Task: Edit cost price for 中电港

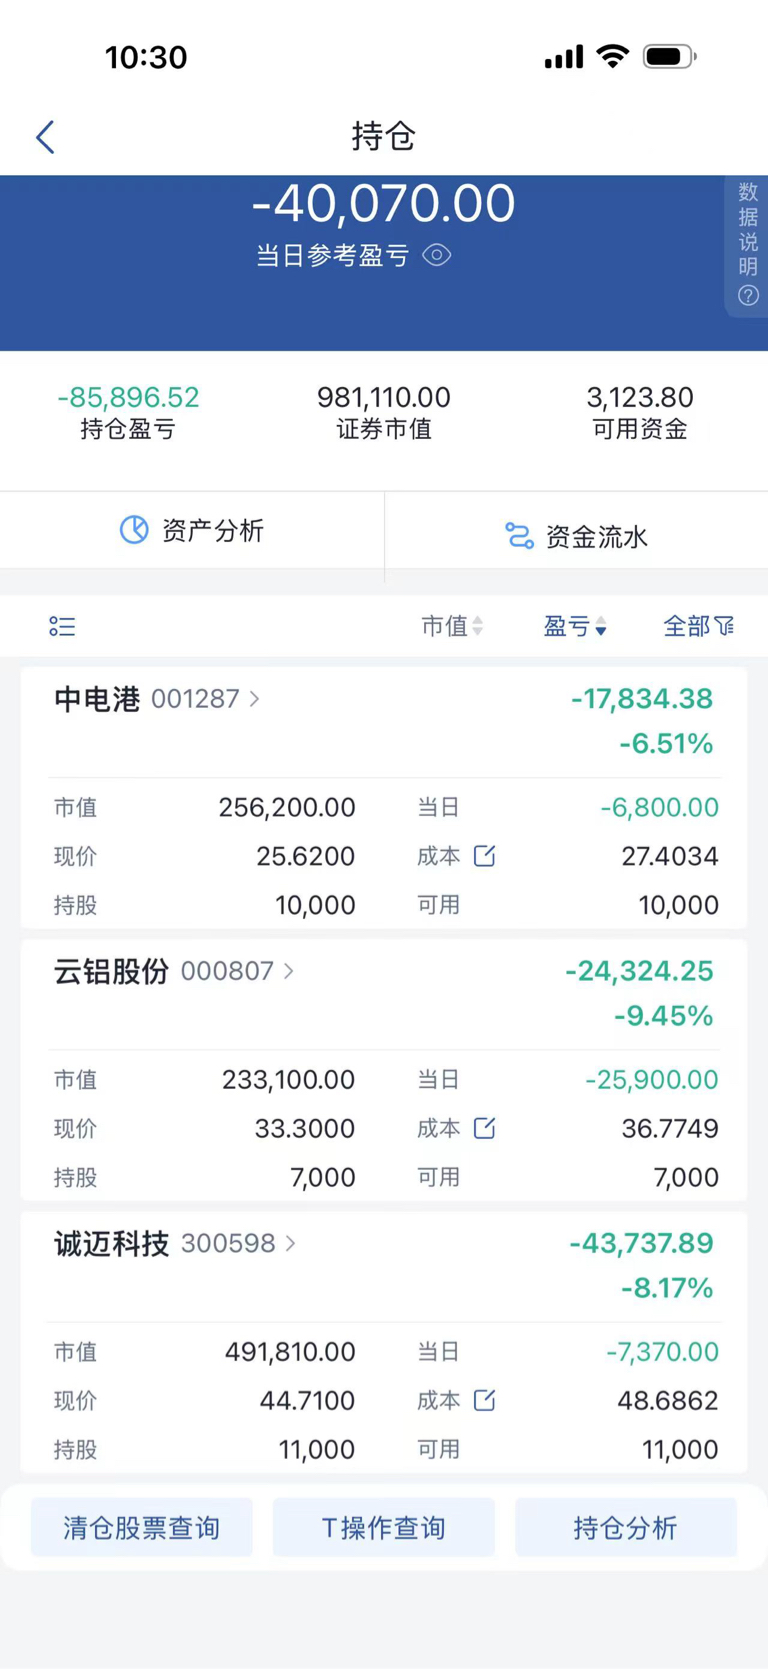Action: [485, 856]
